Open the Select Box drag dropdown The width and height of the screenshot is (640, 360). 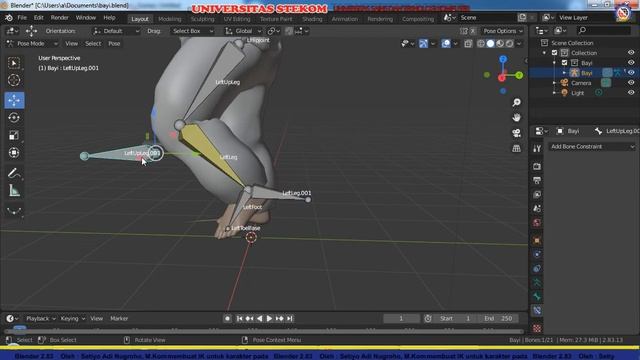coord(193,31)
